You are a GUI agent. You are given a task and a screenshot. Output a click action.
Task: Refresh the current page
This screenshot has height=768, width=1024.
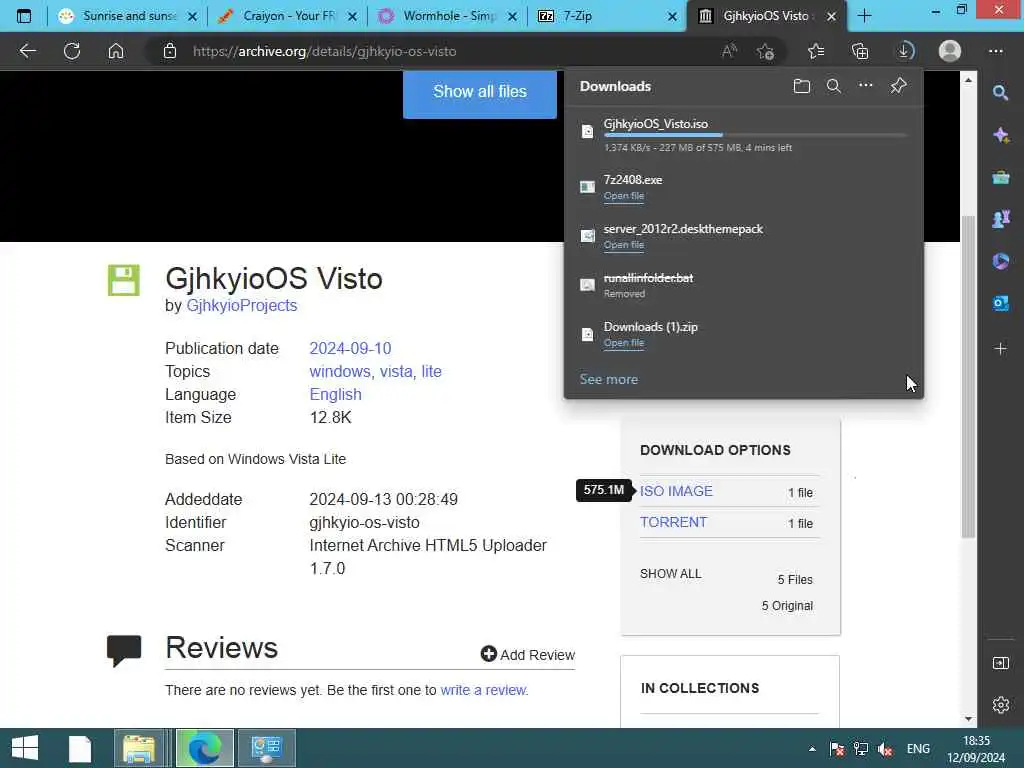pos(72,51)
